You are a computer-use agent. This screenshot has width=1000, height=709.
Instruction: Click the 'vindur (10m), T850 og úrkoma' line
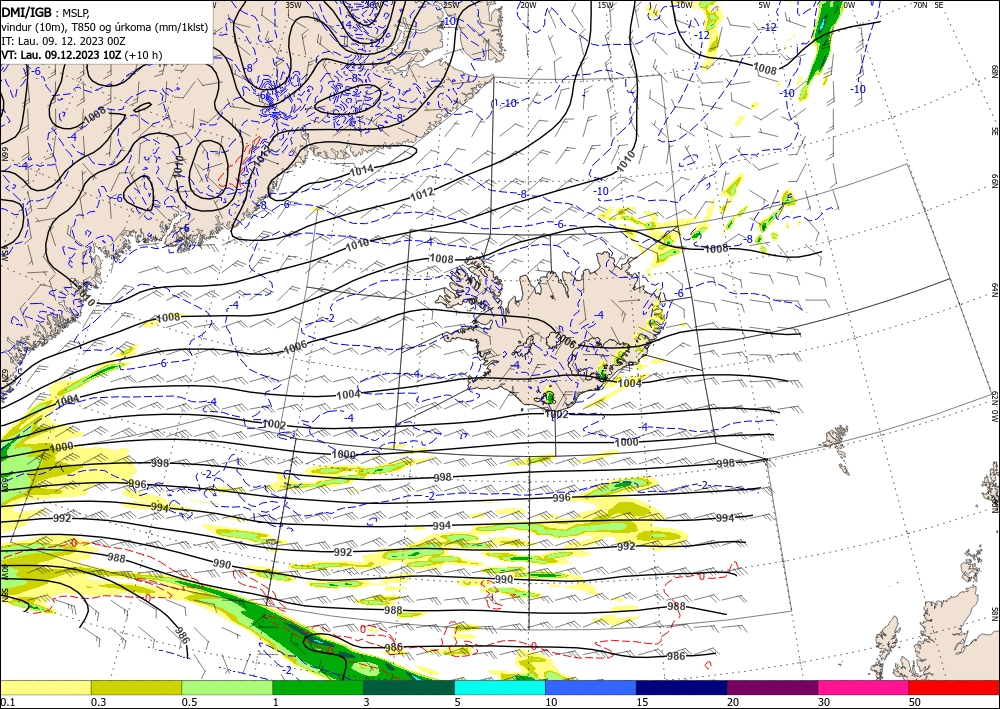click(105, 27)
